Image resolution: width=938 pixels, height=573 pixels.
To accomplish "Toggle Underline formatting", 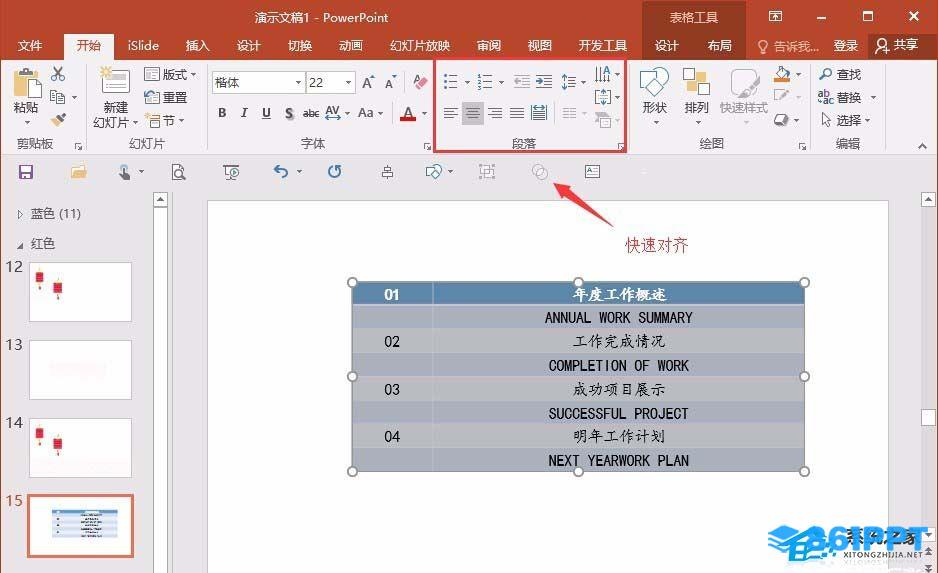I will pyautogui.click(x=267, y=112).
